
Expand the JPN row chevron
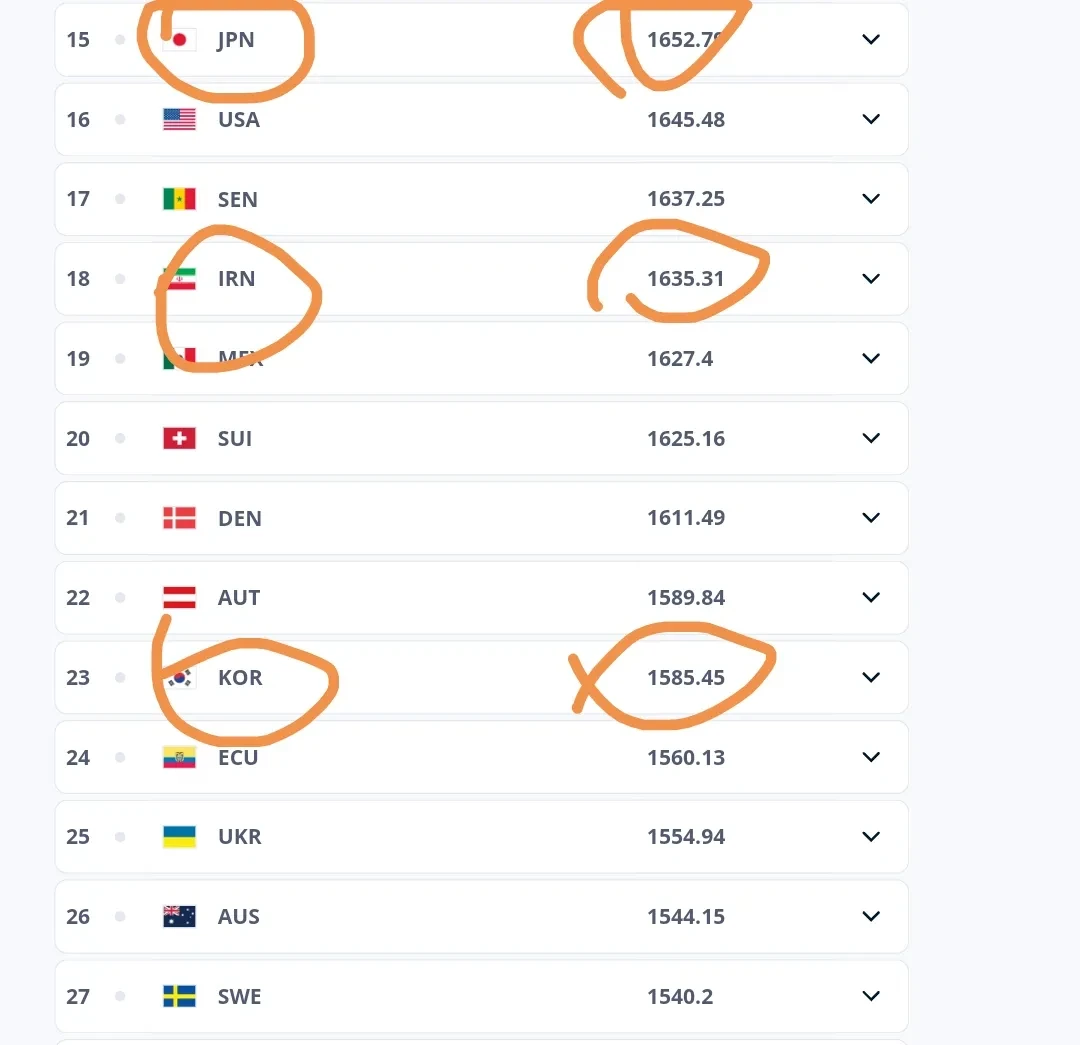pyautogui.click(x=871, y=39)
